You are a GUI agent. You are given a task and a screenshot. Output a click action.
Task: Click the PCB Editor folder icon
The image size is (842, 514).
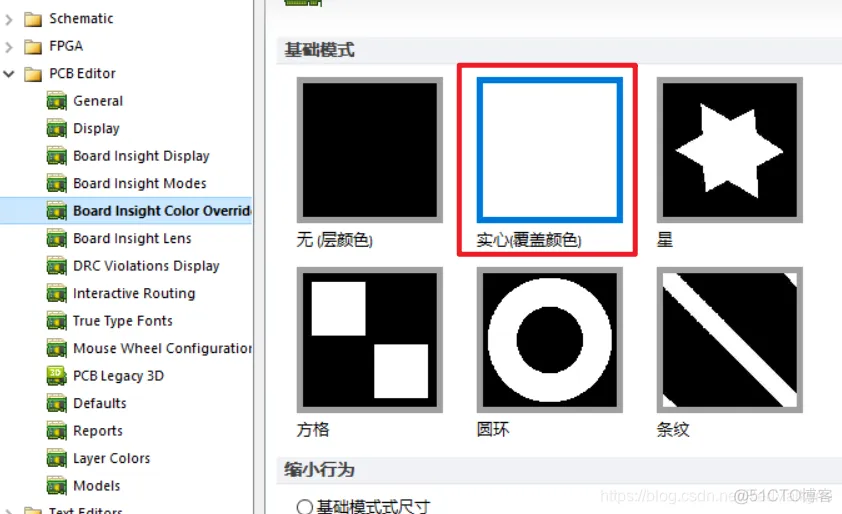coord(33,74)
